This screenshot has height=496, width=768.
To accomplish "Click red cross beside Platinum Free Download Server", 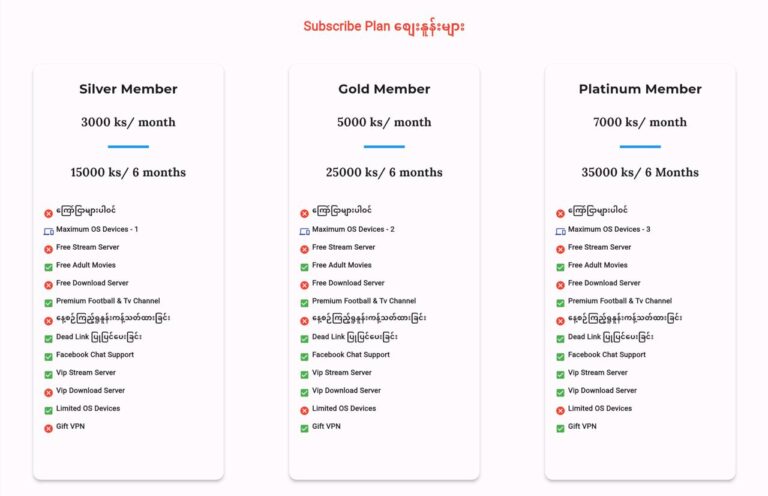I will click(560, 285).
